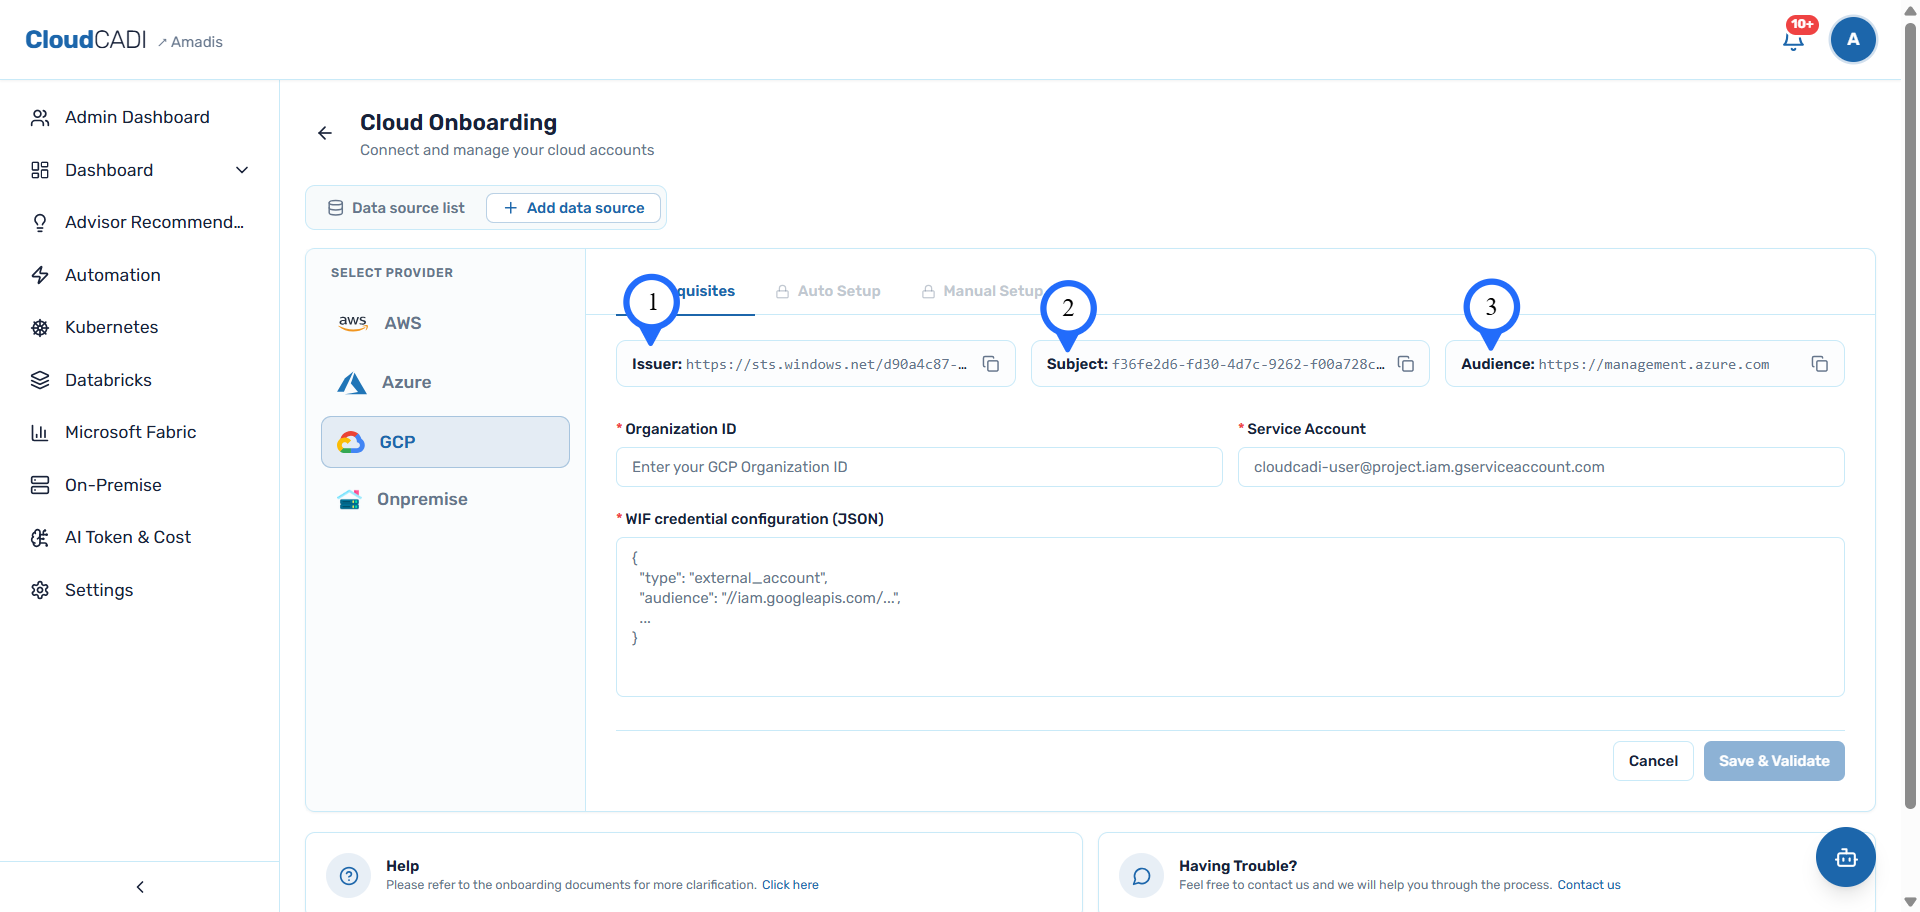
Task: Select Onpremise as provider
Action: tap(445, 499)
